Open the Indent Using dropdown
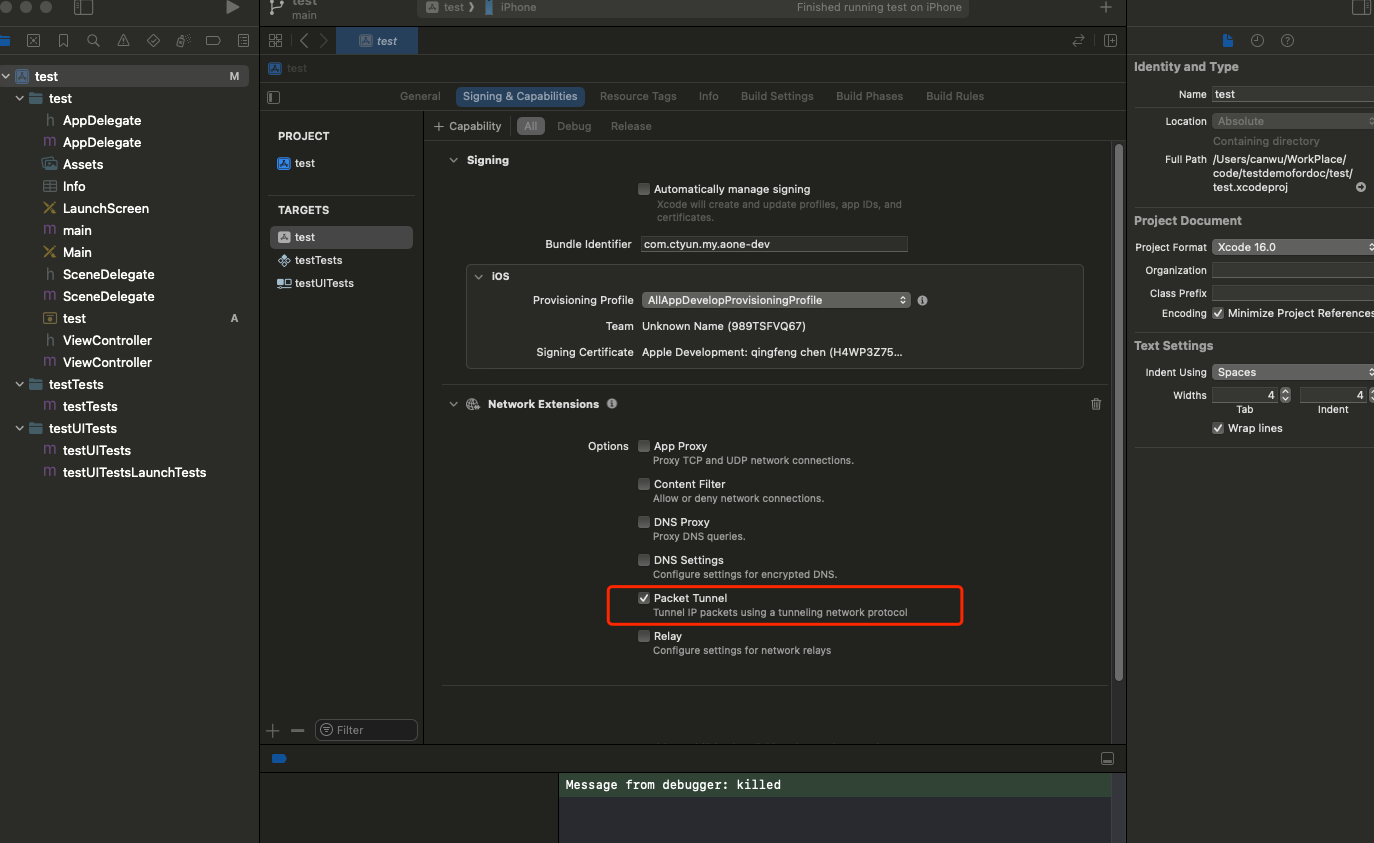The height and width of the screenshot is (843, 1374). pos(1293,372)
